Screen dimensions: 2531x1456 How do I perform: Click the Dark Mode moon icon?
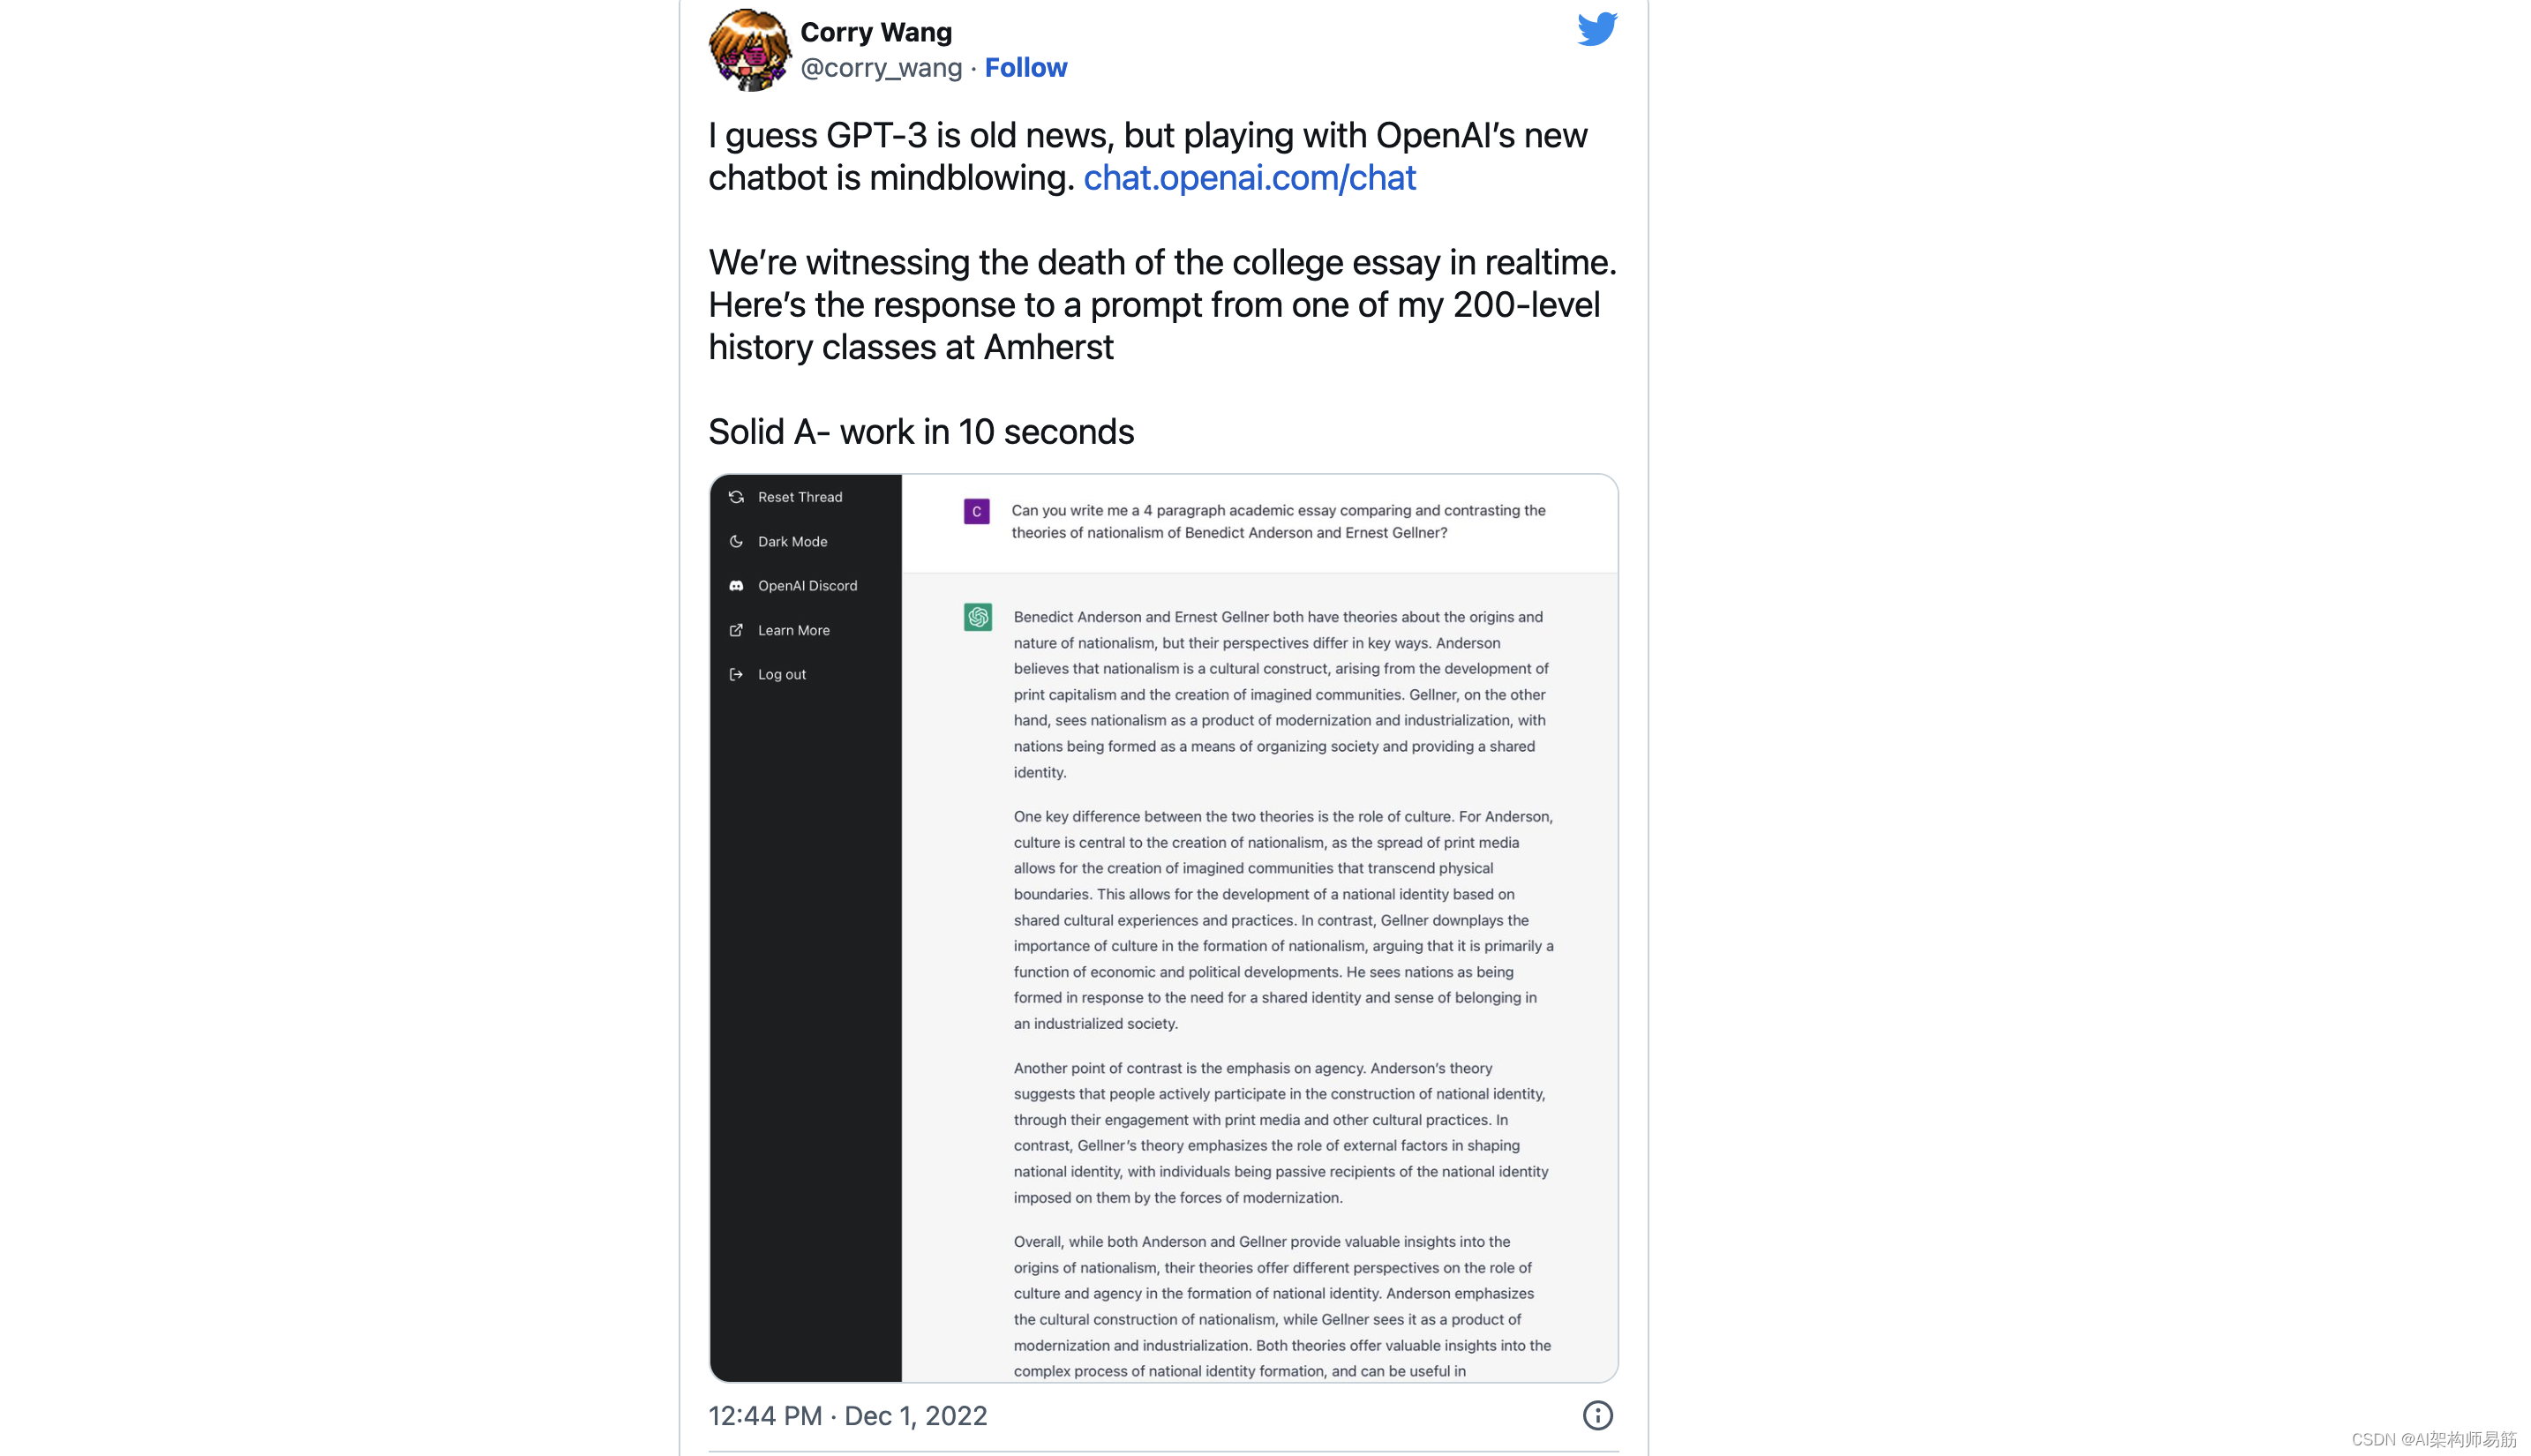coord(736,541)
